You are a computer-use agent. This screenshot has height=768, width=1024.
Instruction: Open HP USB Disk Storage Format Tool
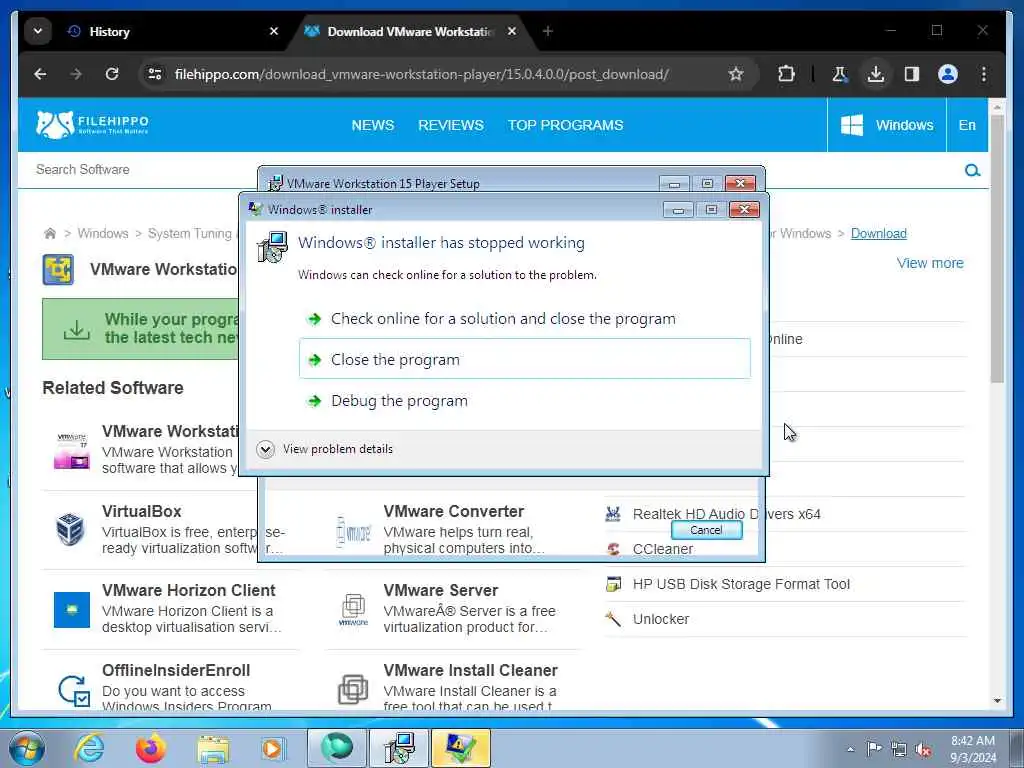pyautogui.click(x=741, y=584)
